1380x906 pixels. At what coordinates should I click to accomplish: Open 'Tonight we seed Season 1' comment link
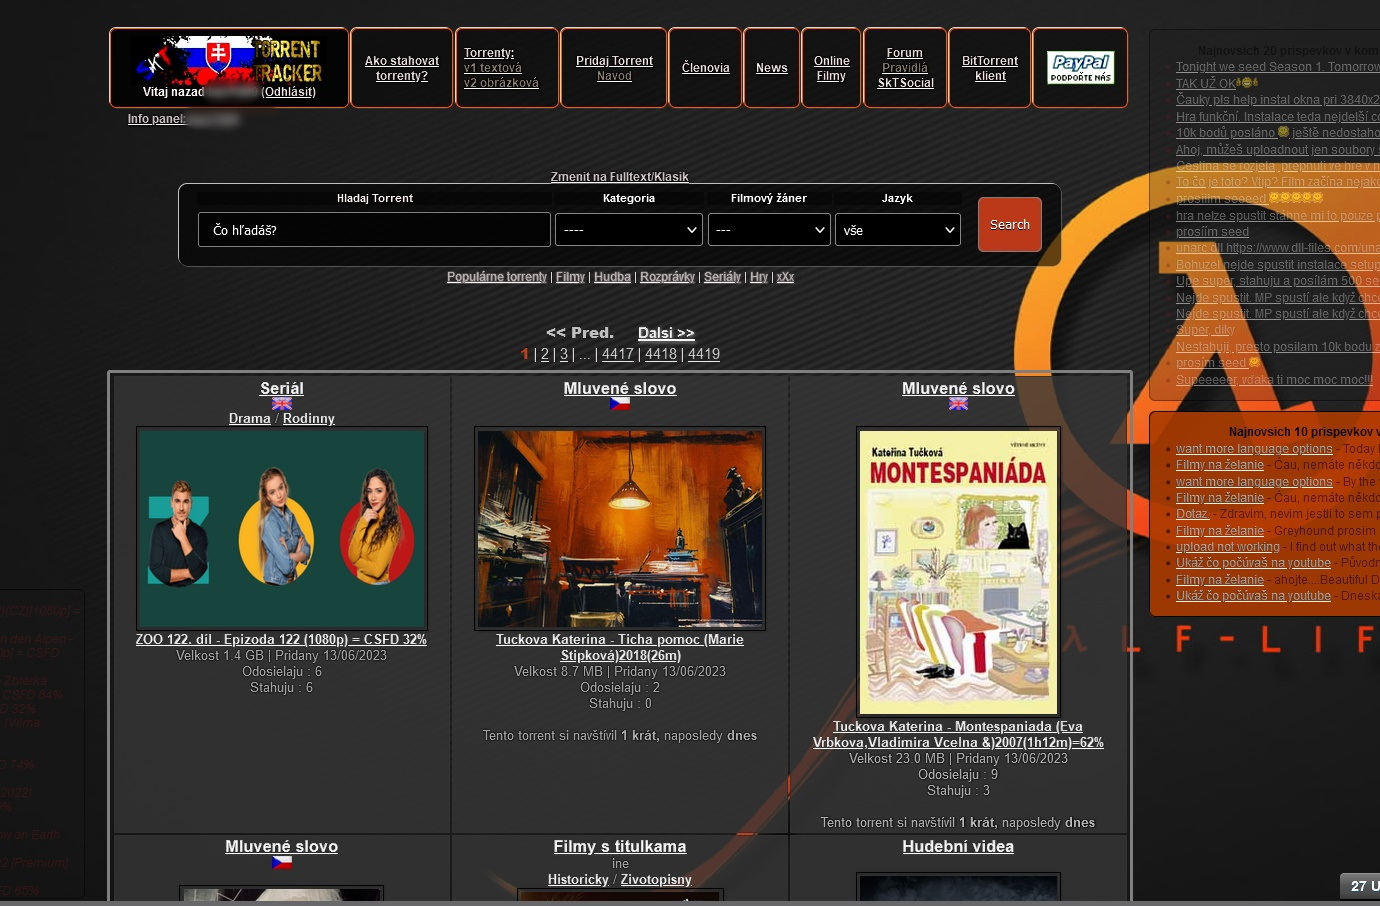[1278, 67]
